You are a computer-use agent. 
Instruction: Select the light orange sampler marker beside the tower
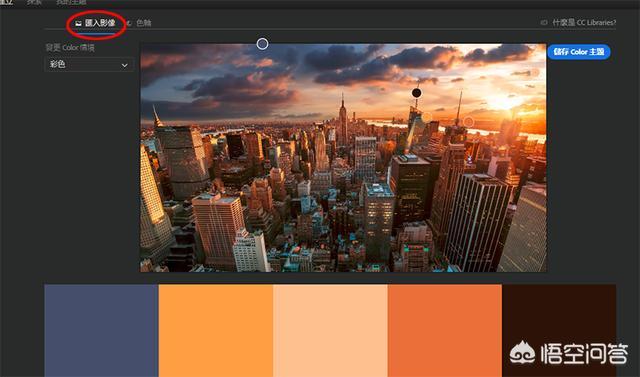(x=427, y=118)
